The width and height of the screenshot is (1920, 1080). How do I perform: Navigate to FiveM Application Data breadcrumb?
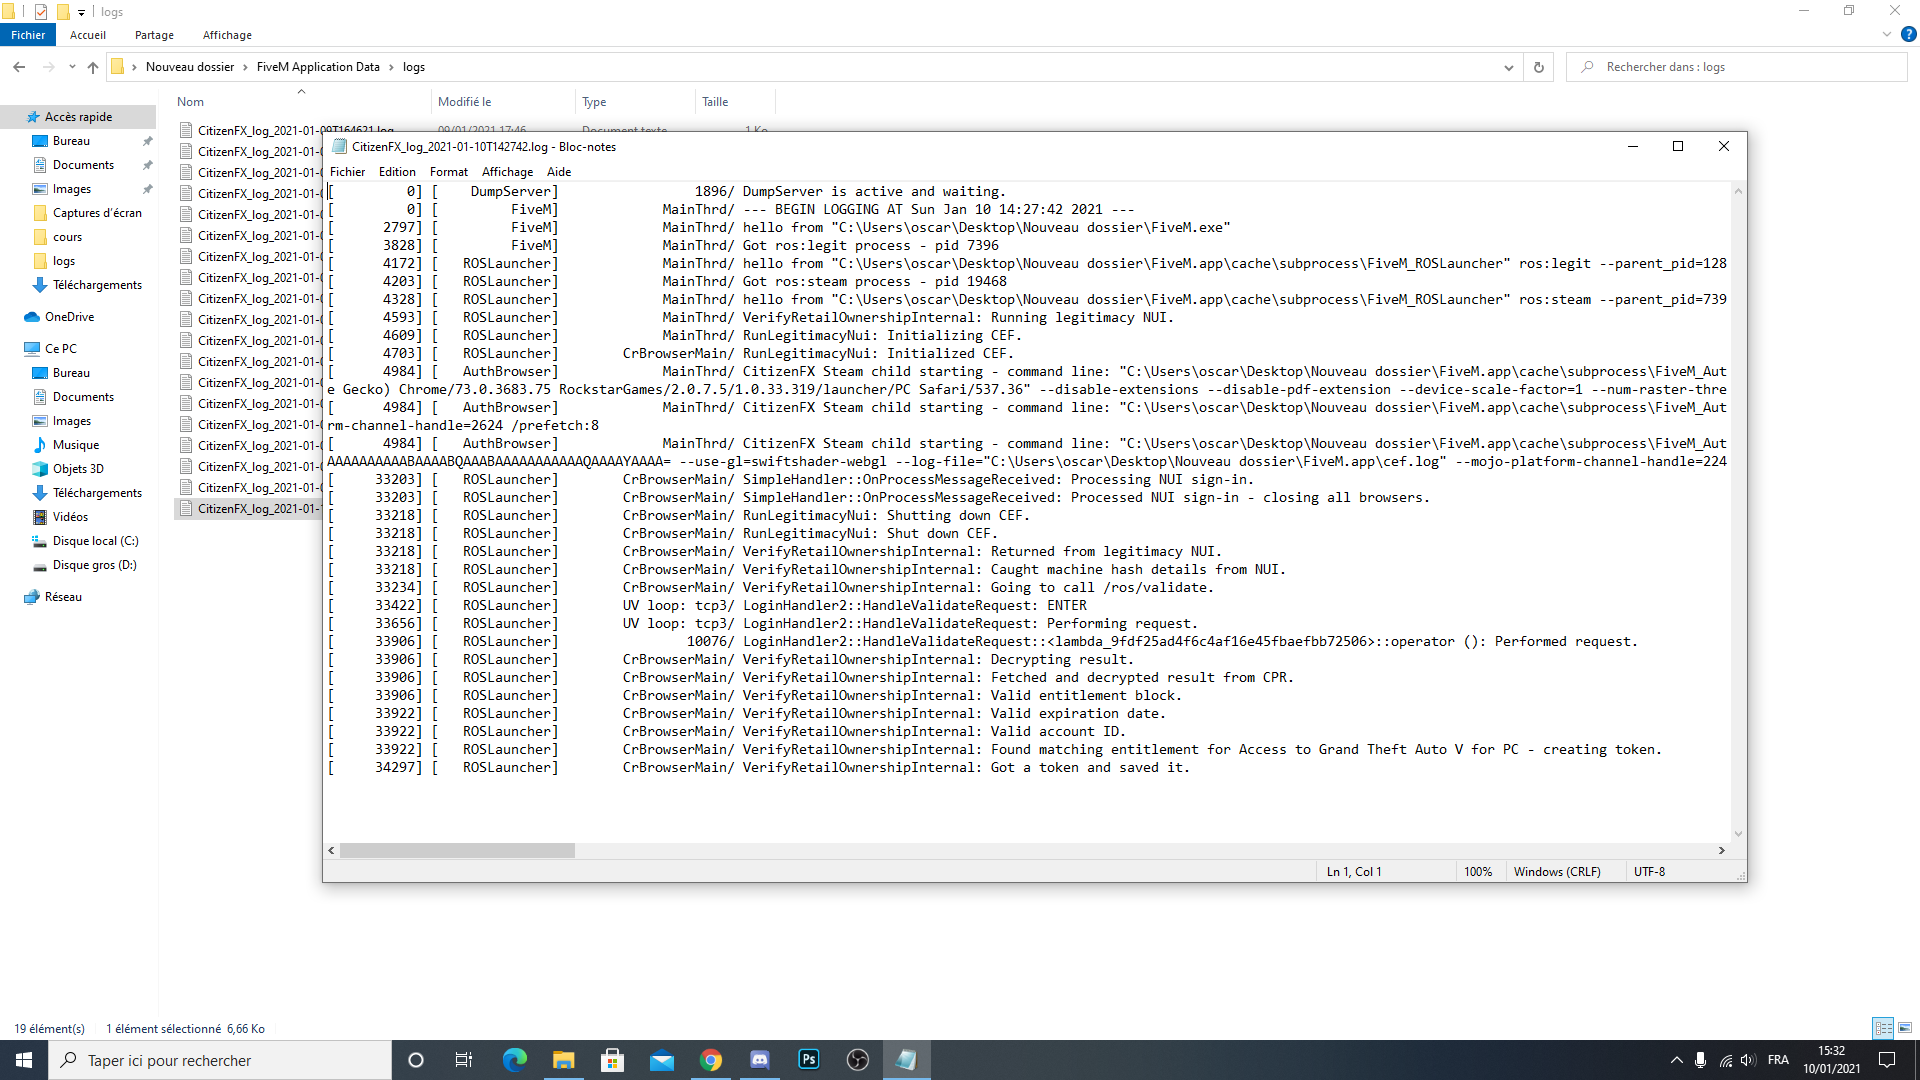(x=318, y=67)
